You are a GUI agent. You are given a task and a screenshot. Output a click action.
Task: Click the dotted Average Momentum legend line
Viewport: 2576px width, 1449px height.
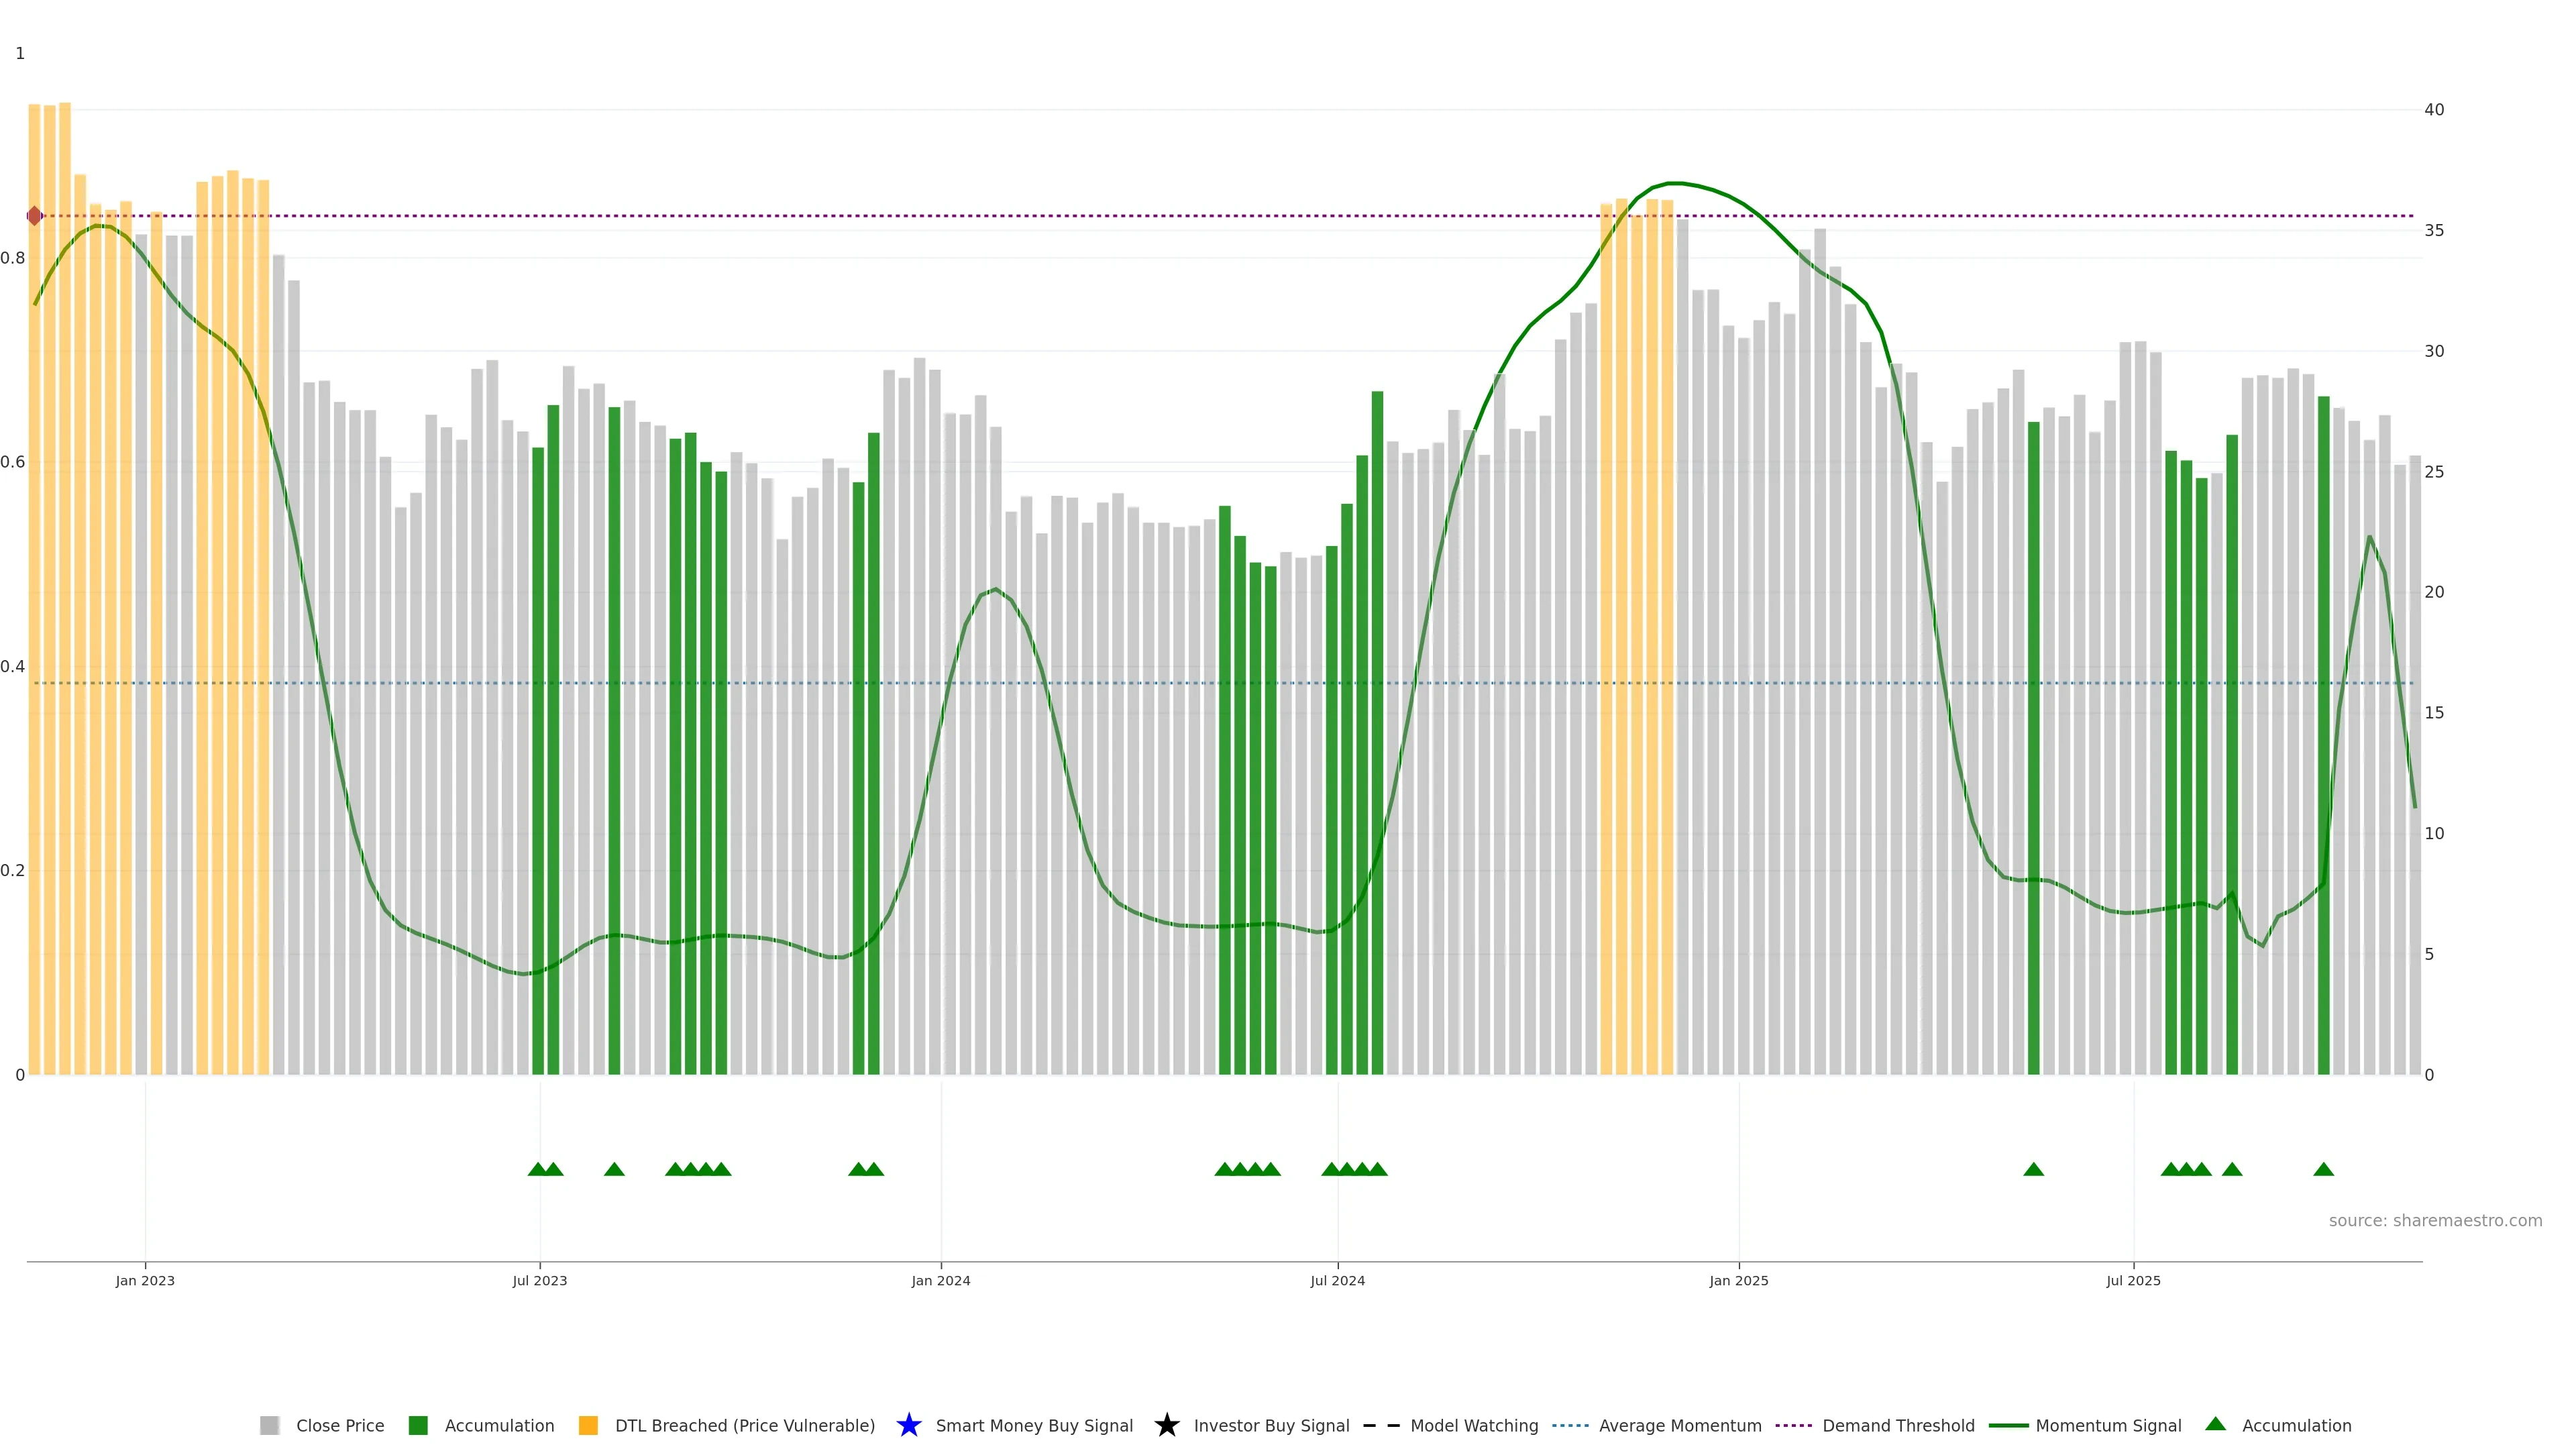tap(1570, 1425)
